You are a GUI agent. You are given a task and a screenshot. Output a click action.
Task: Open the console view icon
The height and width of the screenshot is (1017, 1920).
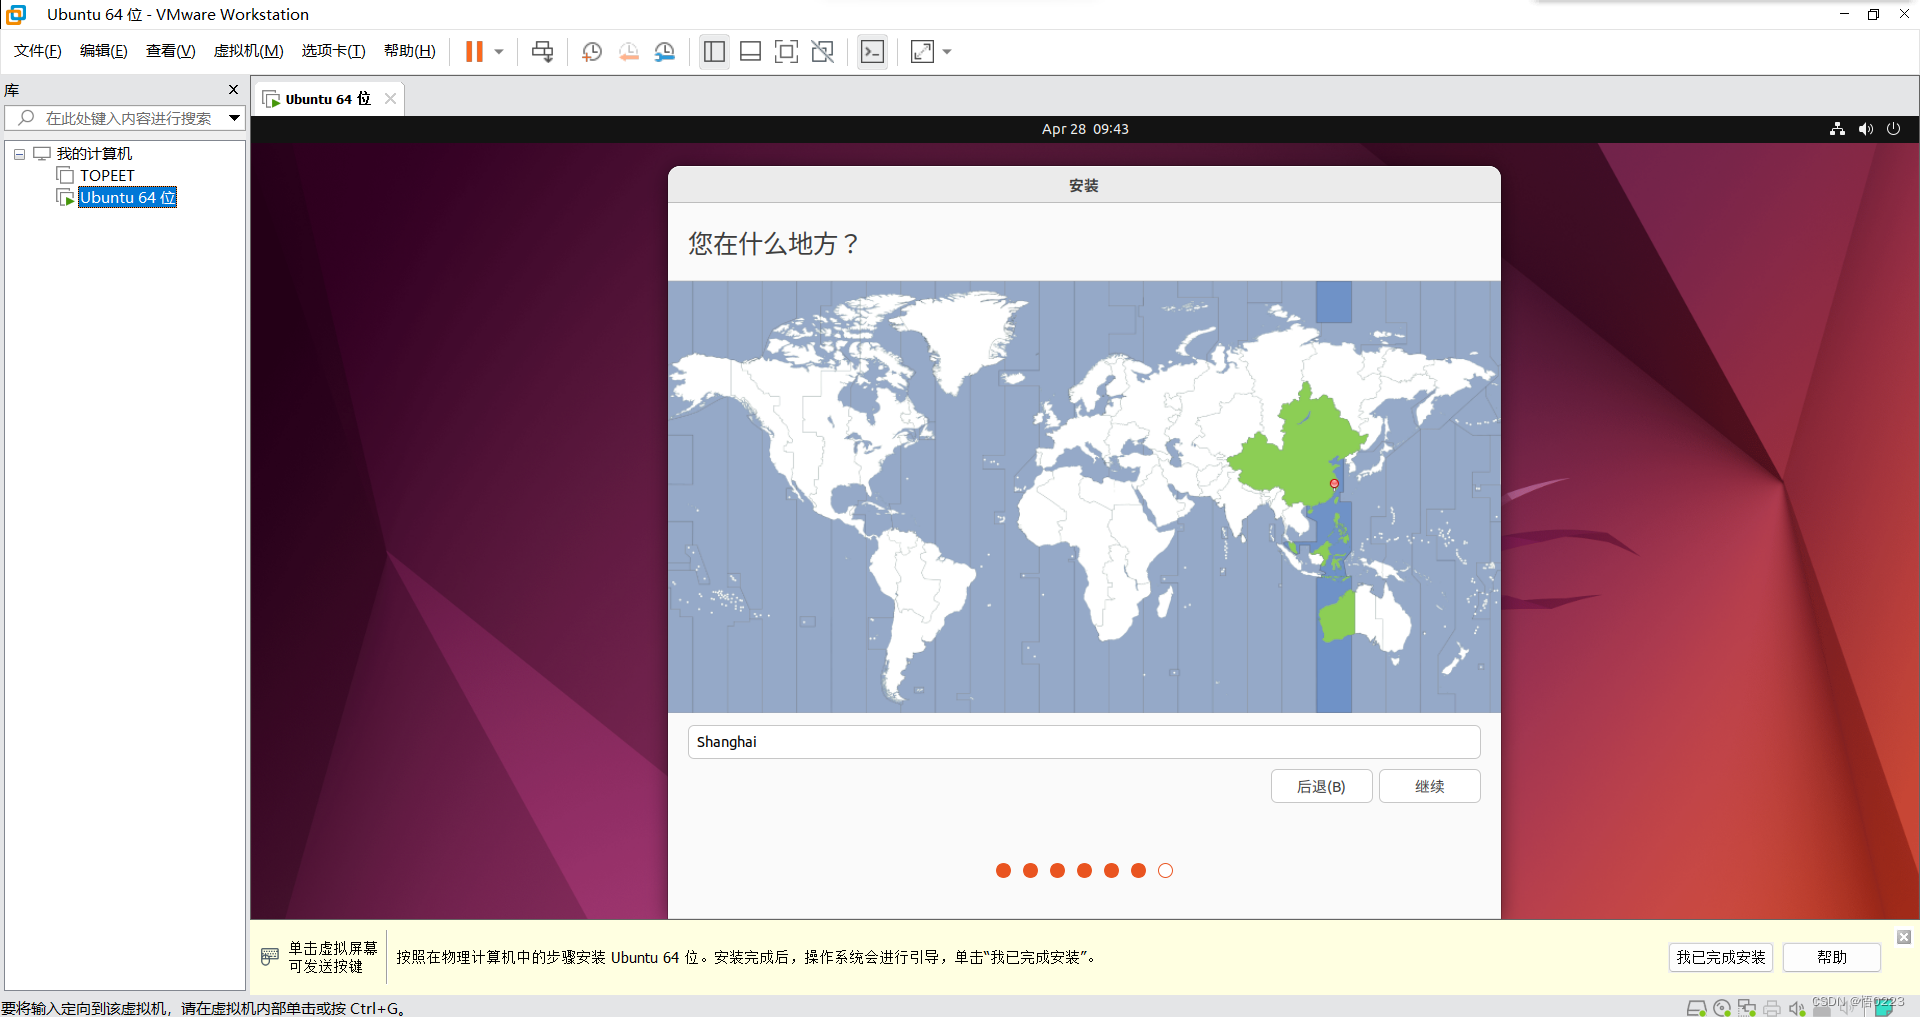tap(872, 52)
